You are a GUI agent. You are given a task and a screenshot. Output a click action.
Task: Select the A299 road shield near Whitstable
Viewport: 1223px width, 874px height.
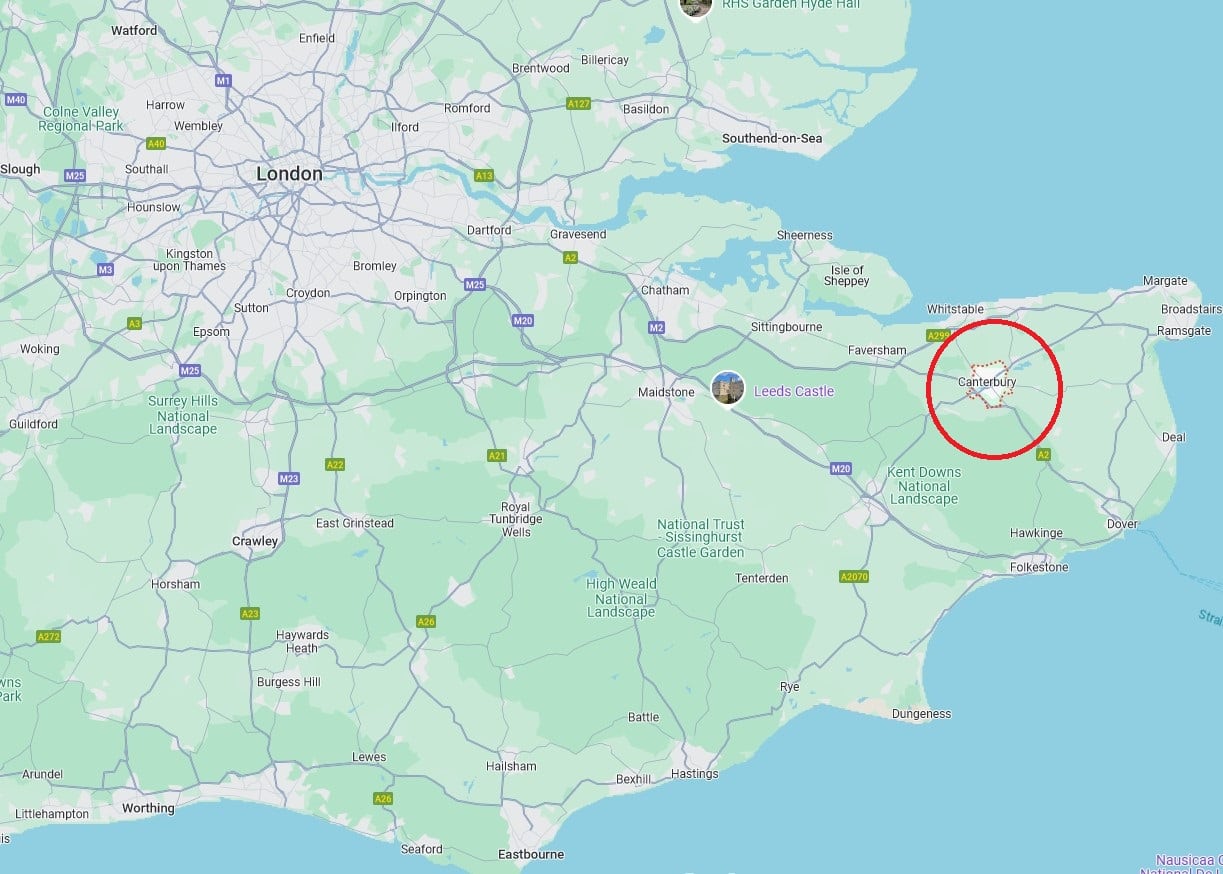[x=938, y=336]
